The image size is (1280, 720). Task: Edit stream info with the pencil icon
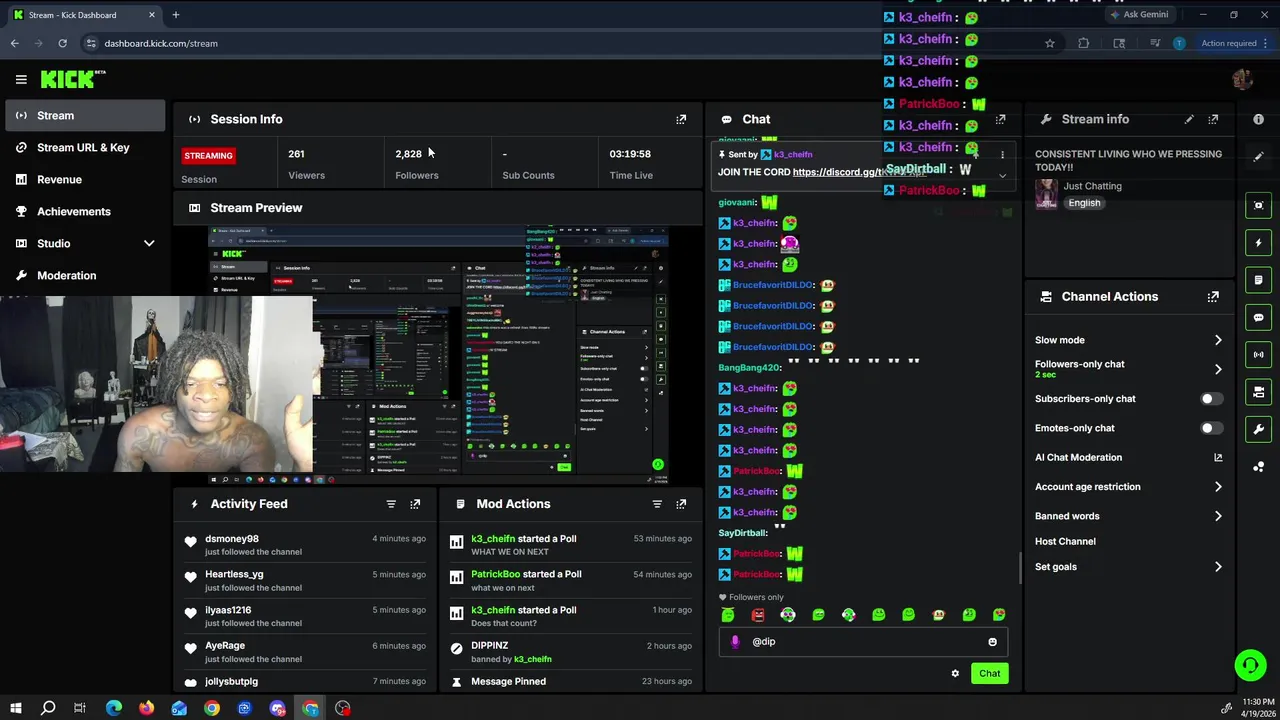(x=1189, y=119)
